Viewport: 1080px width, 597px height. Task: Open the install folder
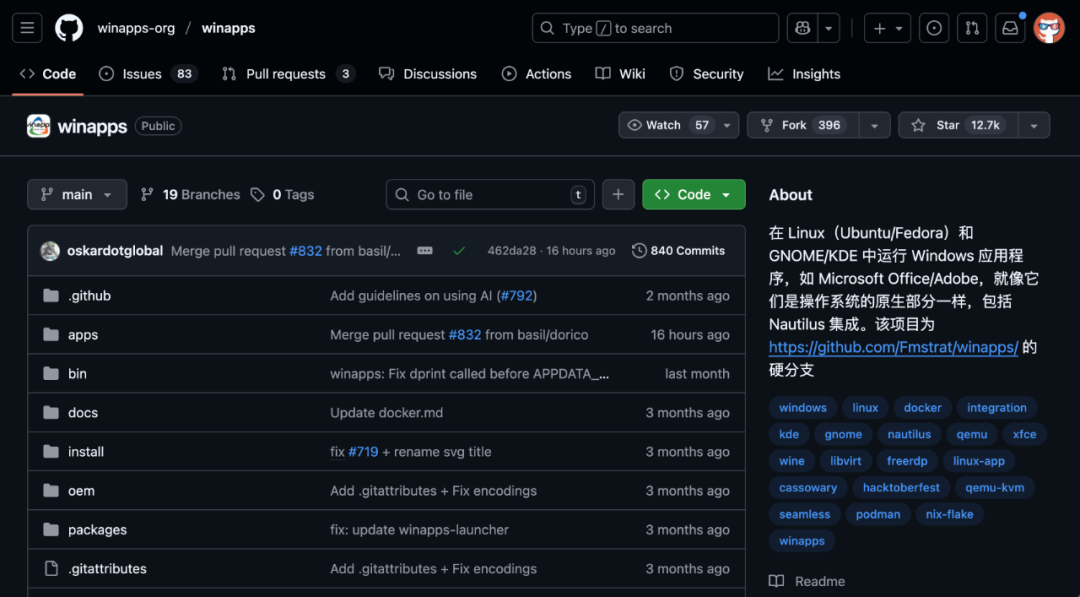pyautogui.click(x=86, y=452)
